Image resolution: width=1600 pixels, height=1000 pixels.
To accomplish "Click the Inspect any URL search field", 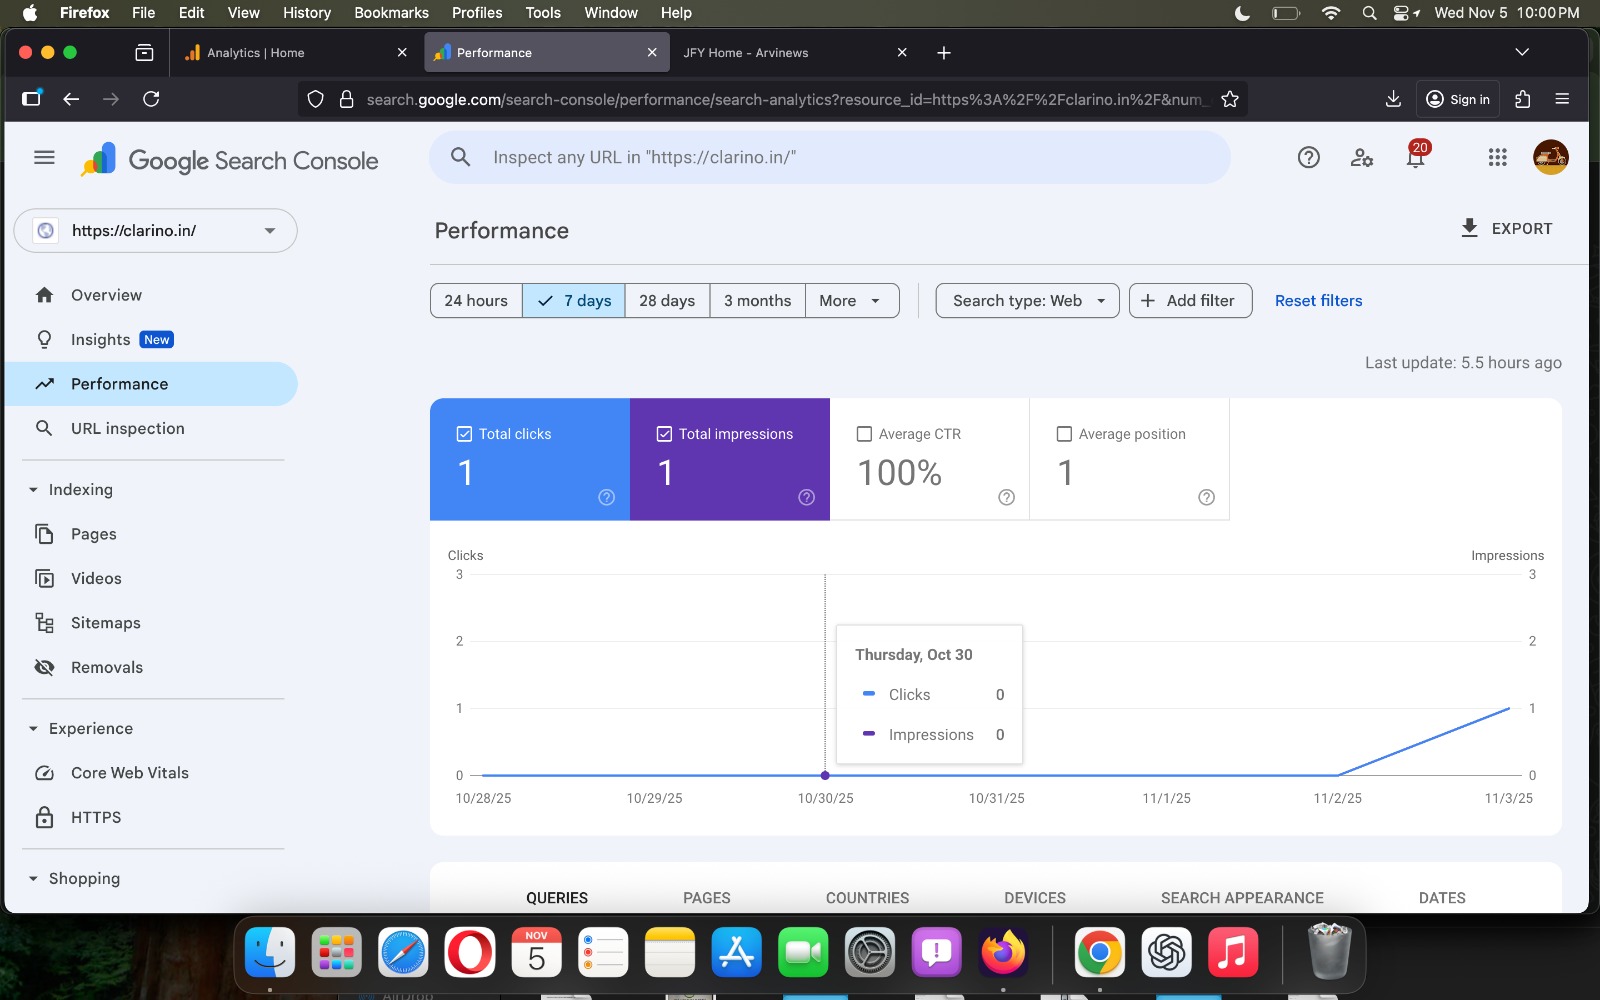I will coord(830,157).
